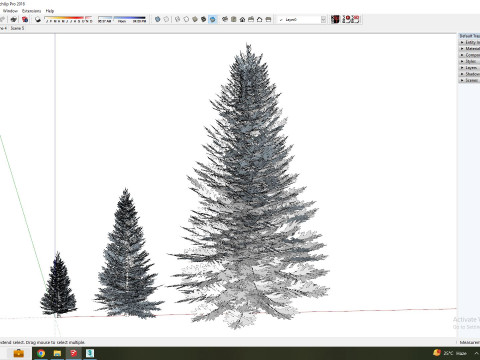Show hidden system tray icons
This screenshot has height=360, width=480.
click(x=477, y=353)
